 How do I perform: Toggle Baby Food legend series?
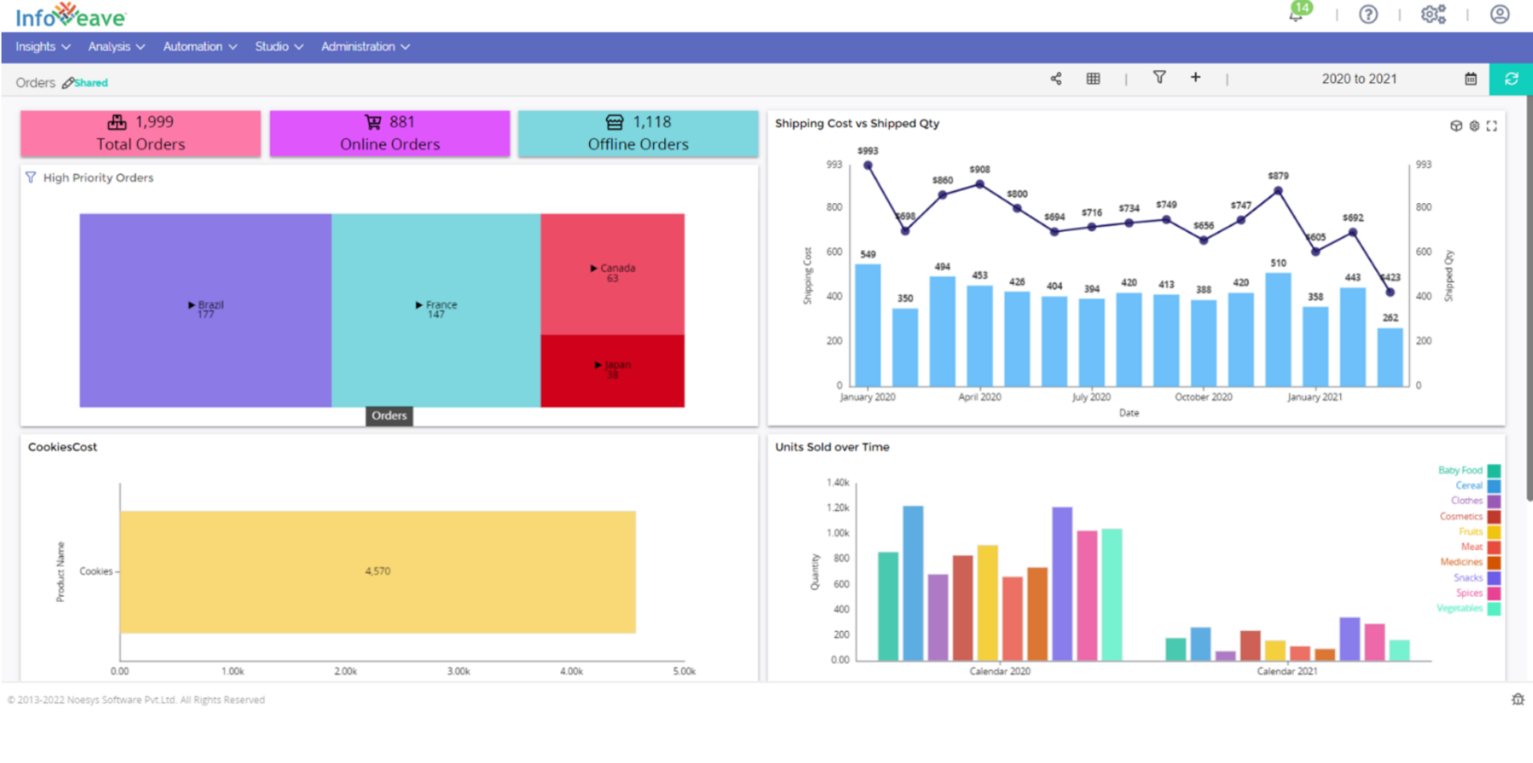pos(1469,470)
